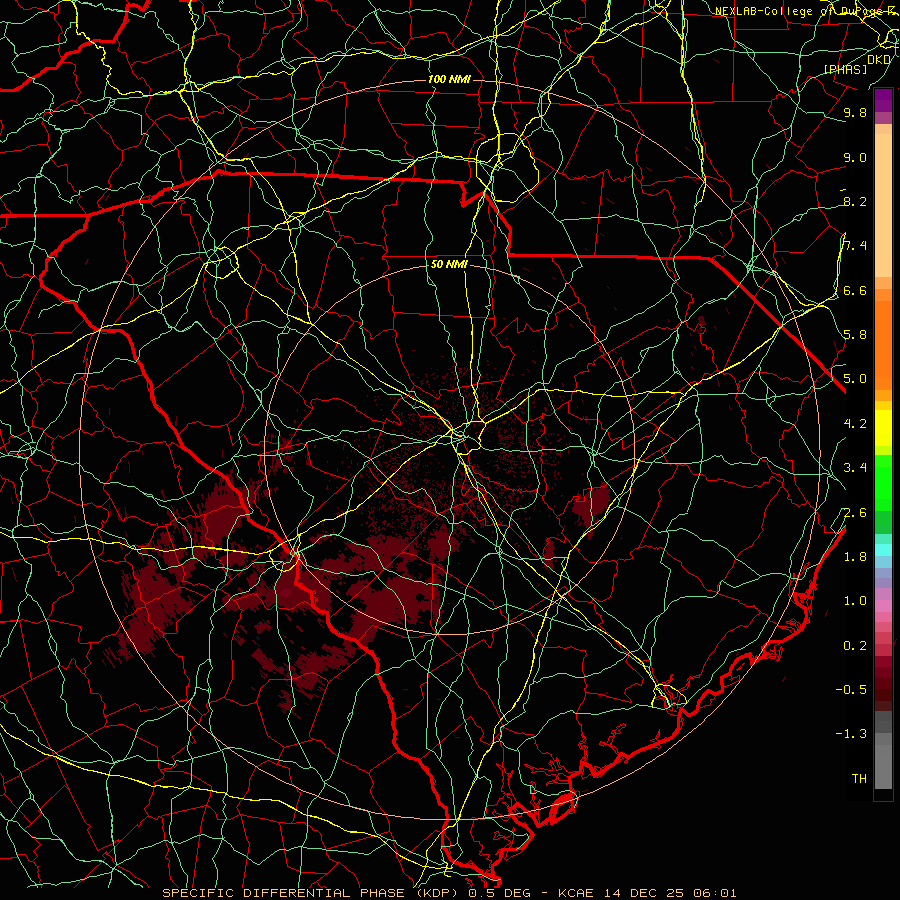Click the gray segment at the scale bottom
Viewport: 900px width, 900px height.
tap(883, 767)
